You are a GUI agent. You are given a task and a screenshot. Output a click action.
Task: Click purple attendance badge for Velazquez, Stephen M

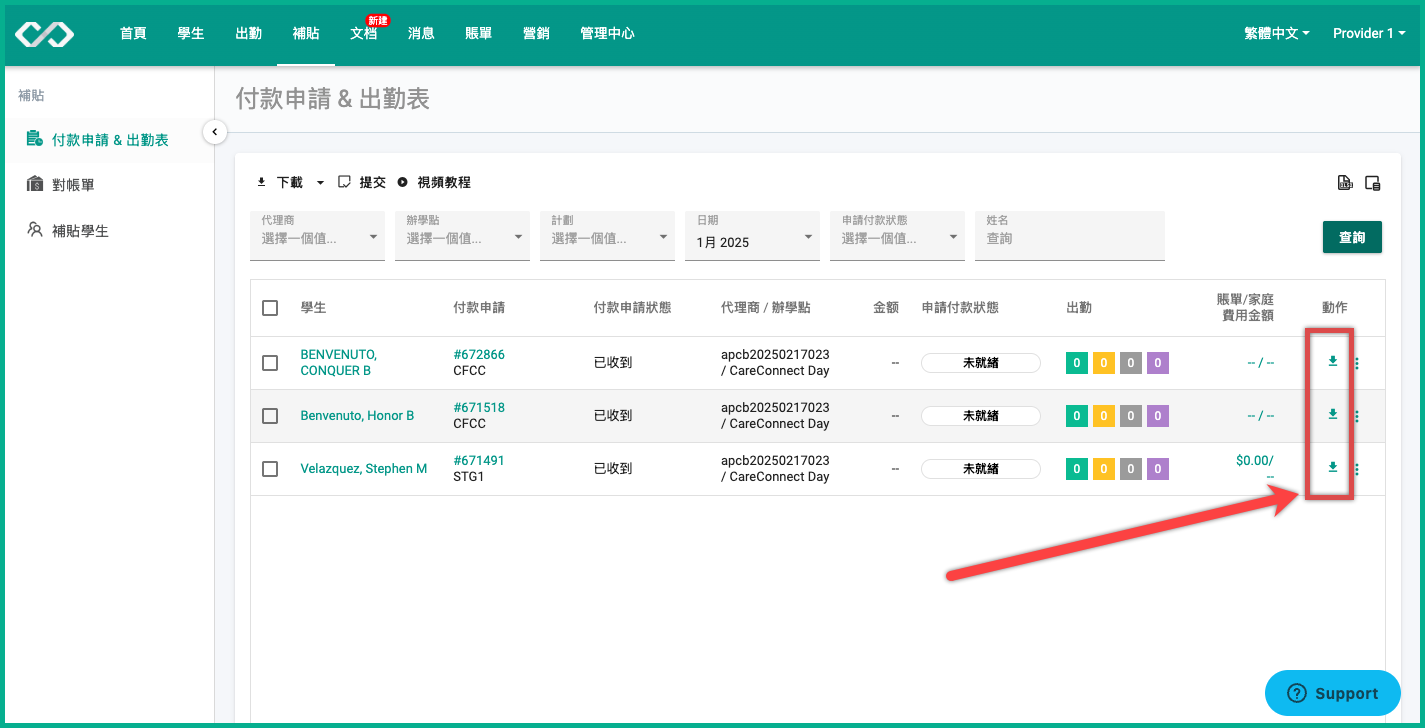pyautogui.click(x=1158, y=469)
